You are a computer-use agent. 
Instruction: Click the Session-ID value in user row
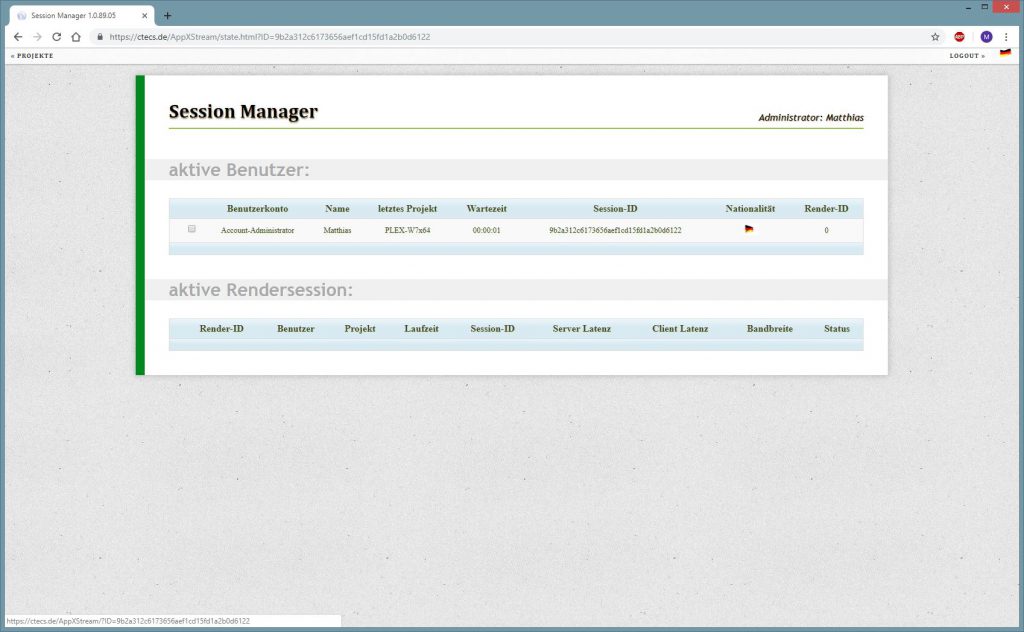pyautogui.click(x=615, y=230)
